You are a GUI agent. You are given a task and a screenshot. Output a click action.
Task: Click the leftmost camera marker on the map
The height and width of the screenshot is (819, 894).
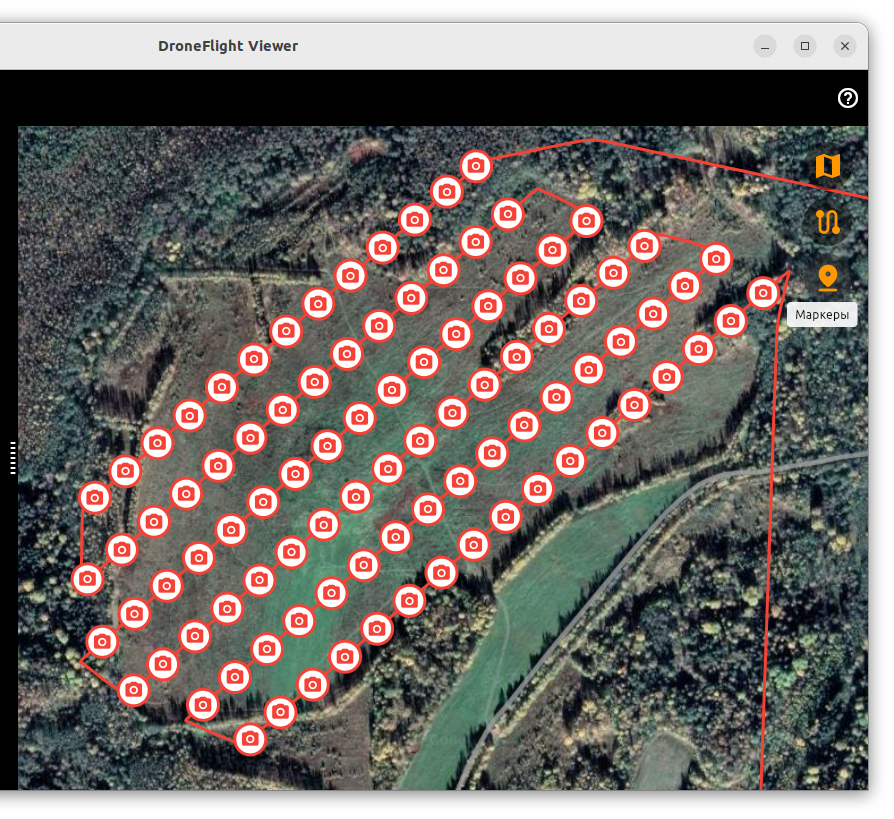pos(88,578)
